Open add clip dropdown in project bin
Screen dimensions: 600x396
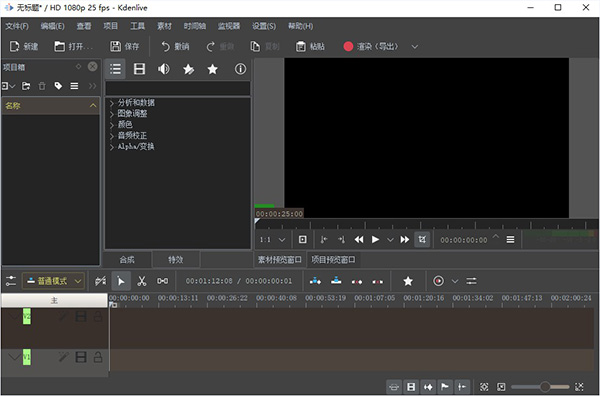pos(8,86)
